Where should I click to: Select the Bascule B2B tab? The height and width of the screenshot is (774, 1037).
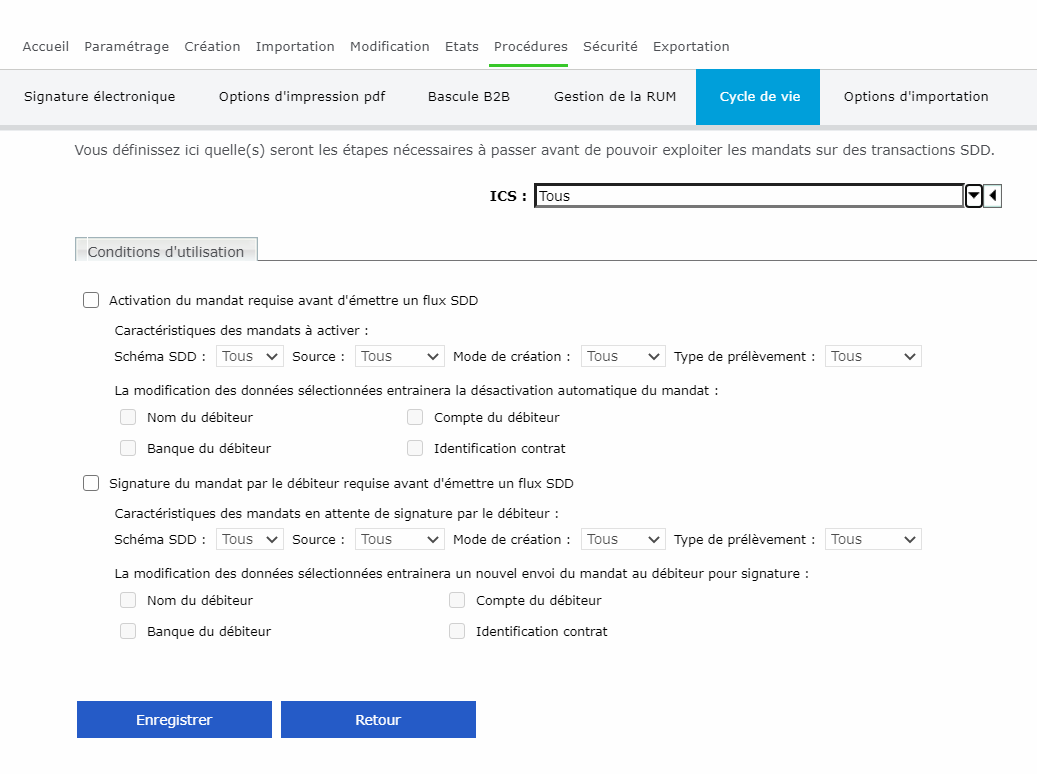coord(469,97)
